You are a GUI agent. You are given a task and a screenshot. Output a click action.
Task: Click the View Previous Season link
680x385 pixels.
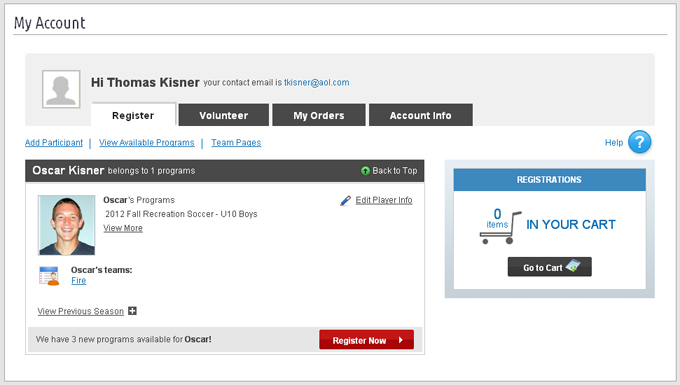tap(81, 311)
